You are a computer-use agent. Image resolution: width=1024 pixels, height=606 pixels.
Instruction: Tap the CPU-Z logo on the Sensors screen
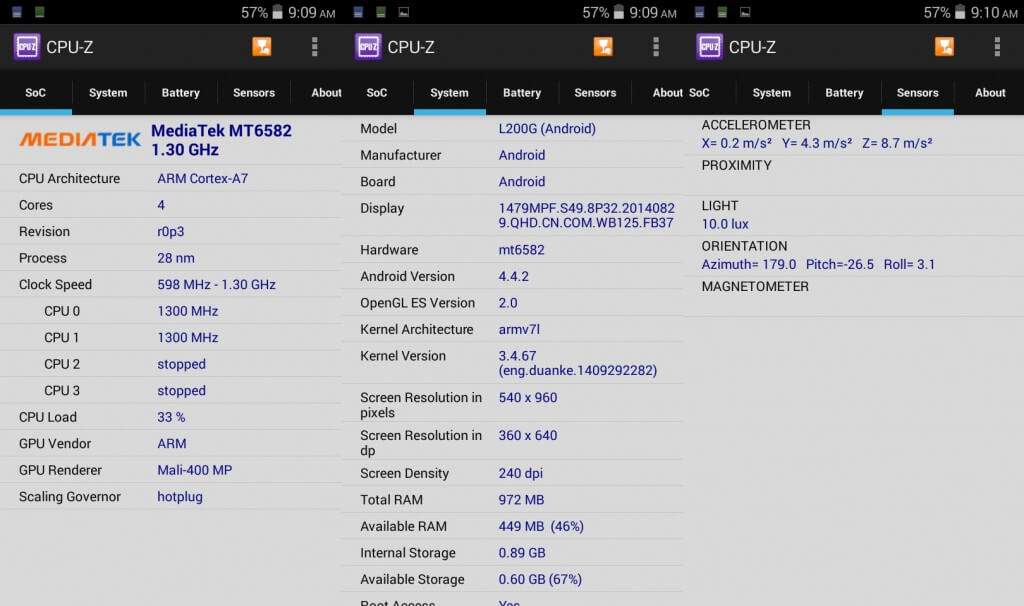710,47
